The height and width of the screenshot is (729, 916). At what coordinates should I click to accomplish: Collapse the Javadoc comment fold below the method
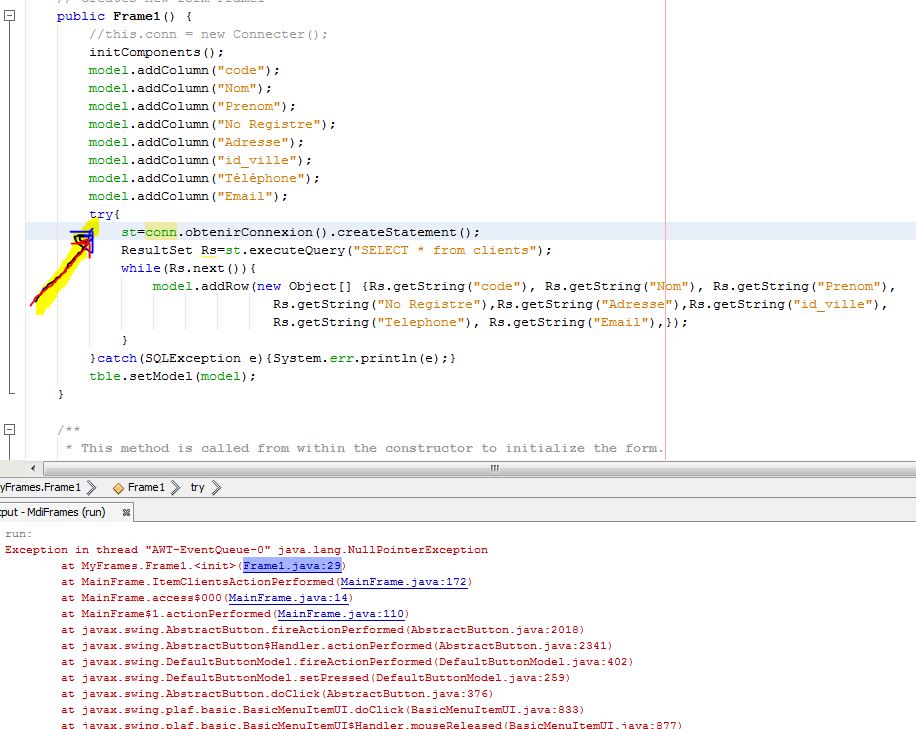coord(8,428)
